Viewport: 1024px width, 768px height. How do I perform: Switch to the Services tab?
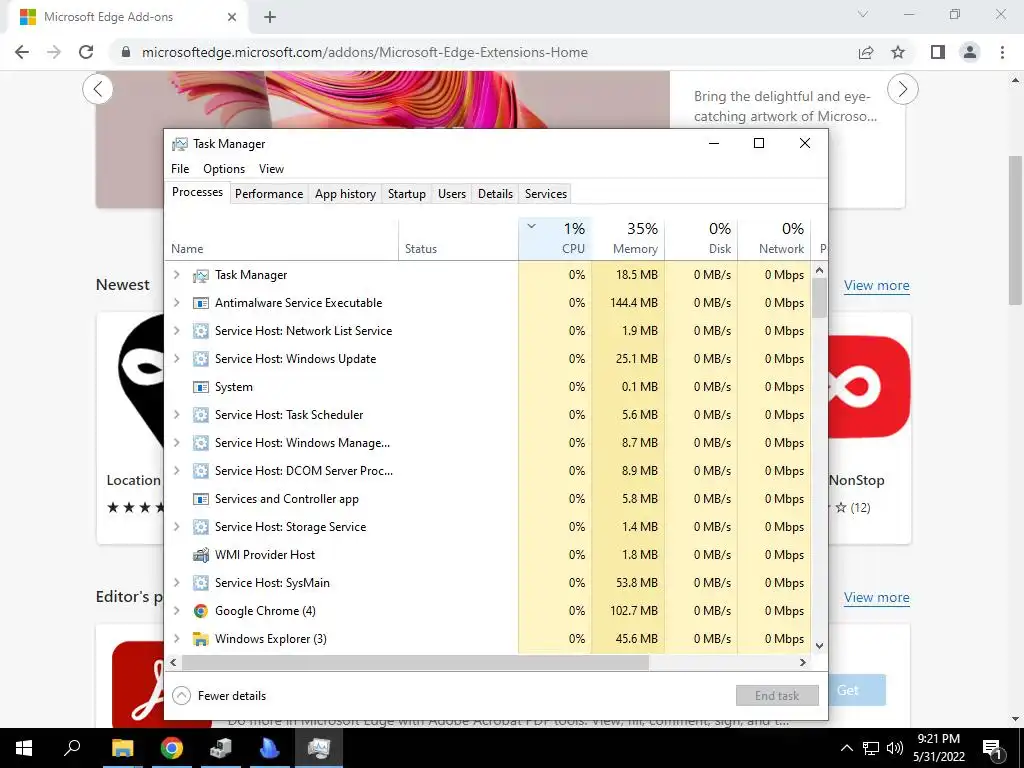point(545,194)
